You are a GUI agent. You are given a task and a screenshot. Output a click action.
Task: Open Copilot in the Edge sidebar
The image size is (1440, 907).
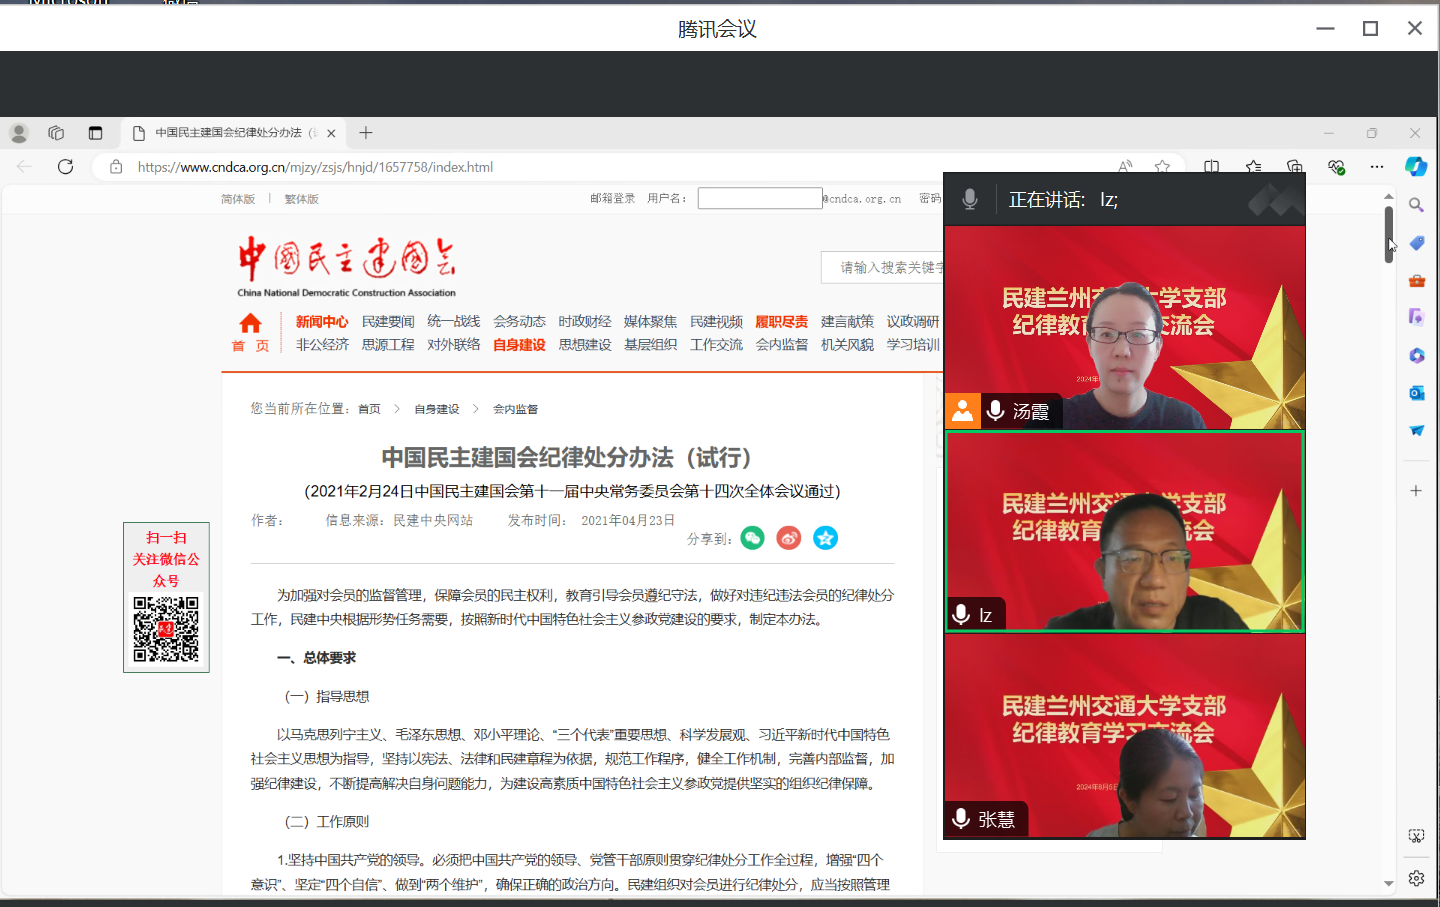(1416, 167)
